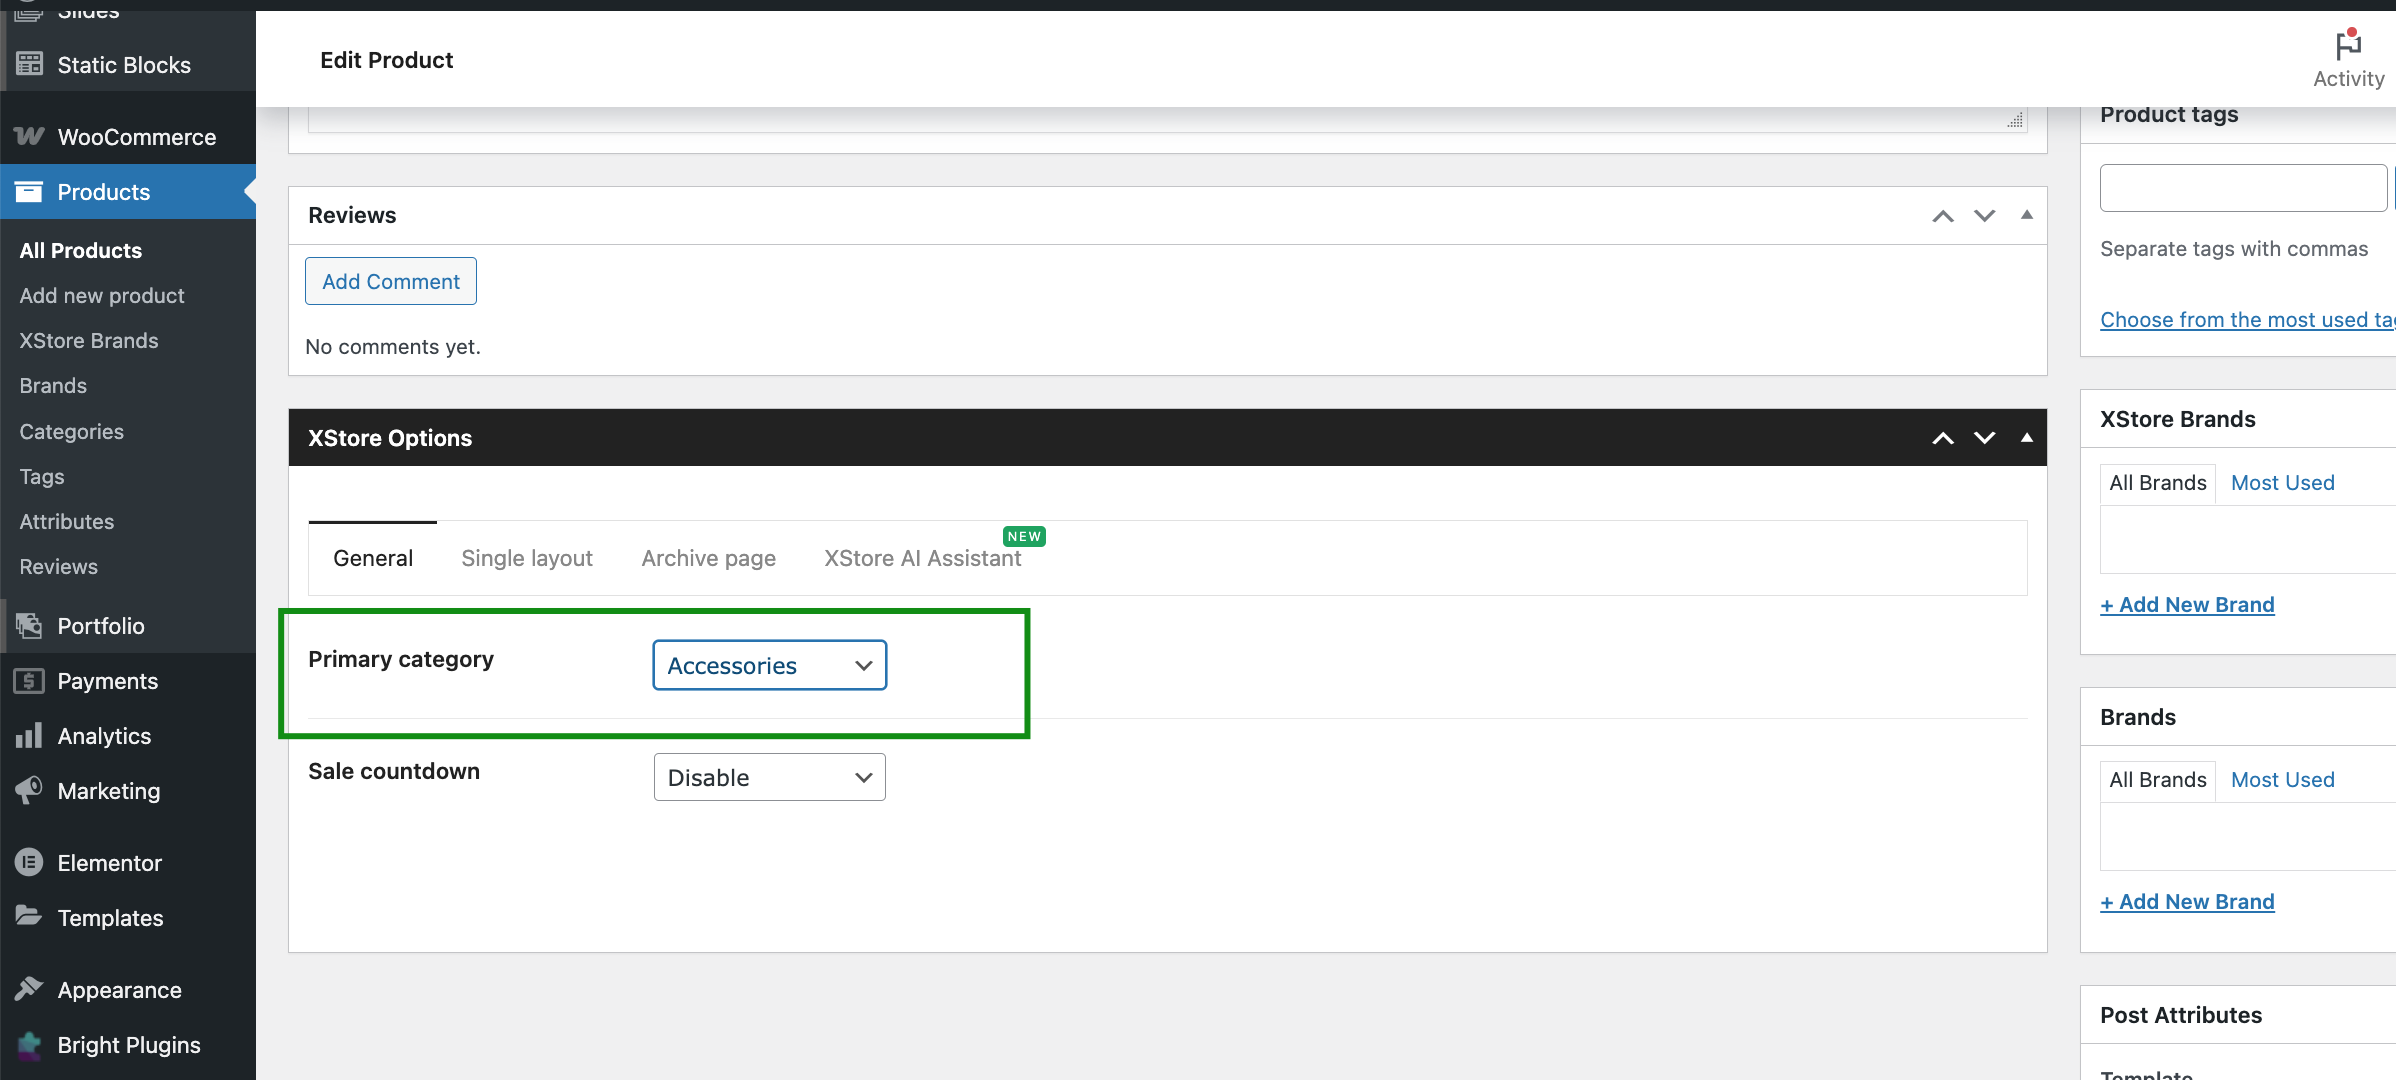Open Brands submenu item in sidebar
This screenshot has width=2396, height=1080.
[x=53, y=385]
